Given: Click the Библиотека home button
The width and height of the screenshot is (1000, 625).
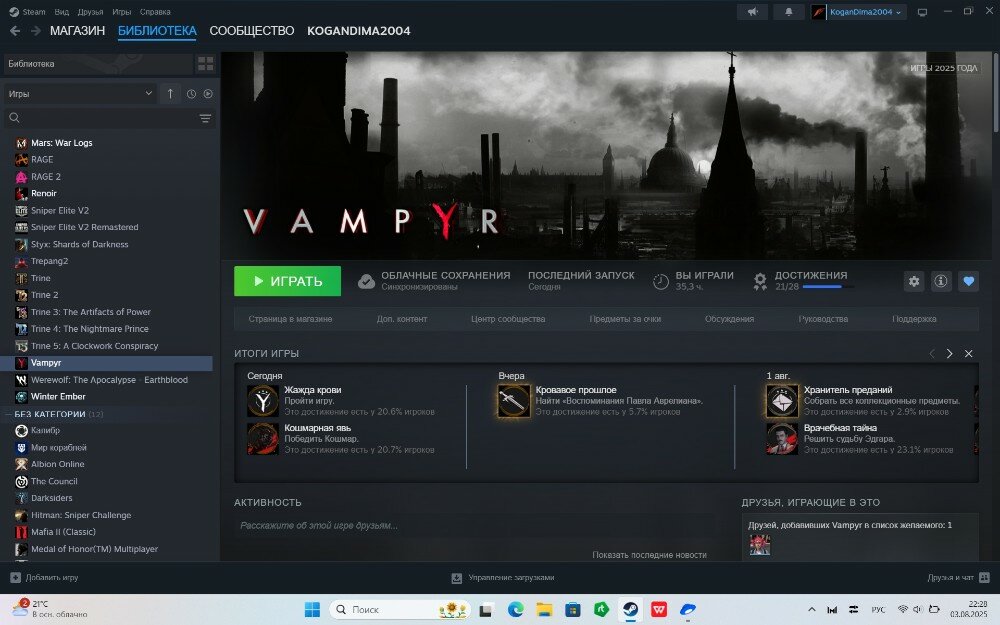Looking at the screenshot, I should click(x=98, y=64).
